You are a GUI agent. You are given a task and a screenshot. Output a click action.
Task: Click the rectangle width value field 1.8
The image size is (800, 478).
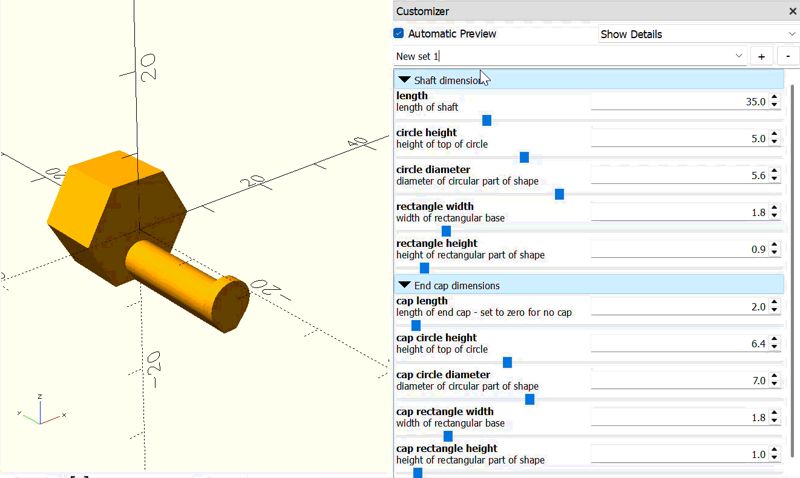[x=679, y=212]
